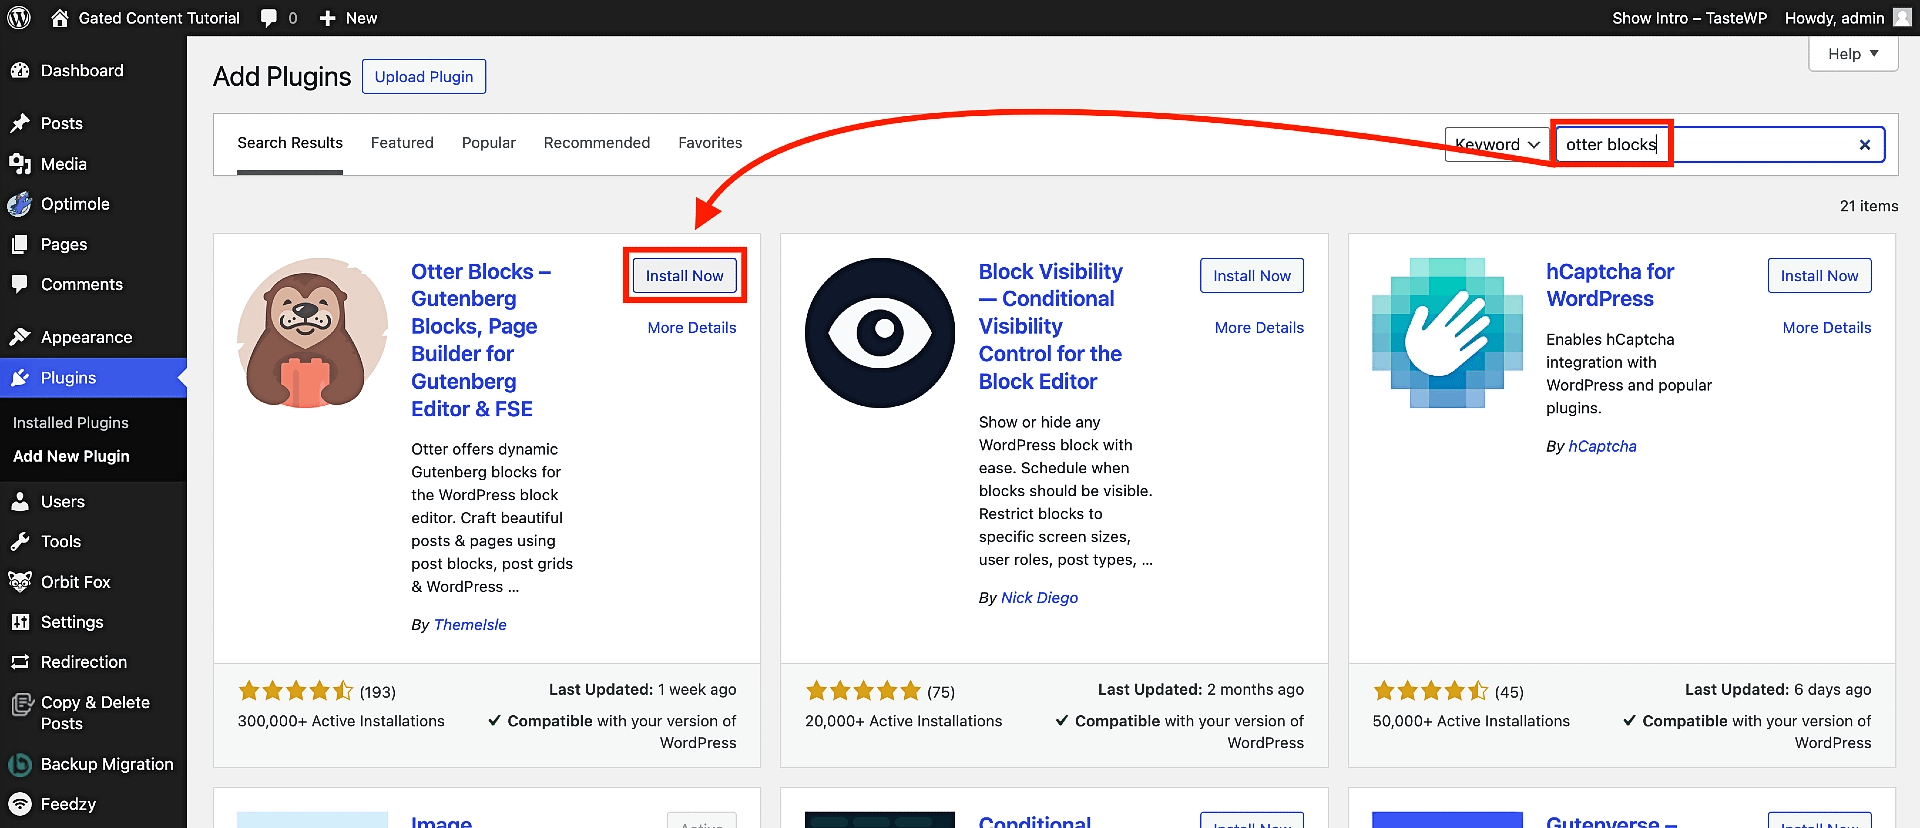Open the hCaptcha hand logo
The height and width of the screenshot is (828, 1920).
click(x=1447, y=333)
